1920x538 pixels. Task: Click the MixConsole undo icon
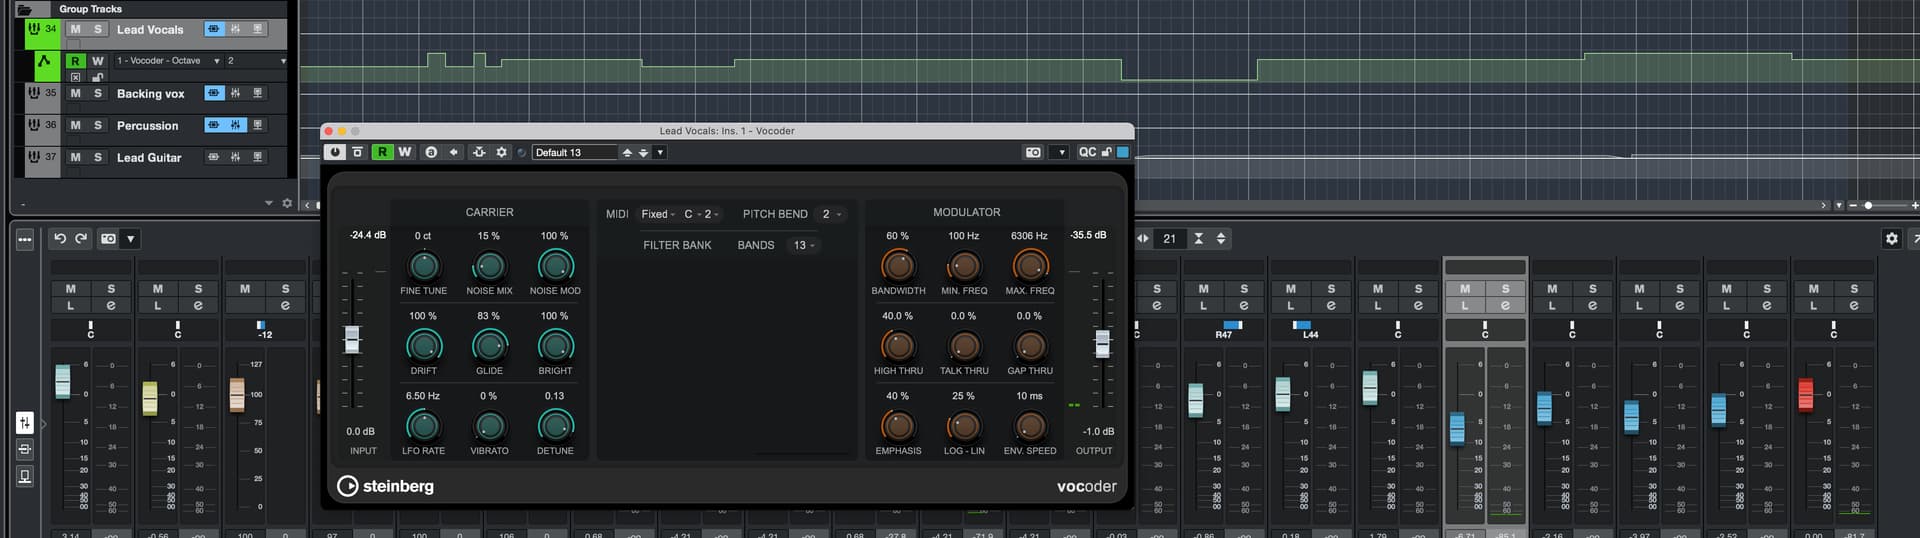(x=60, y=238)
